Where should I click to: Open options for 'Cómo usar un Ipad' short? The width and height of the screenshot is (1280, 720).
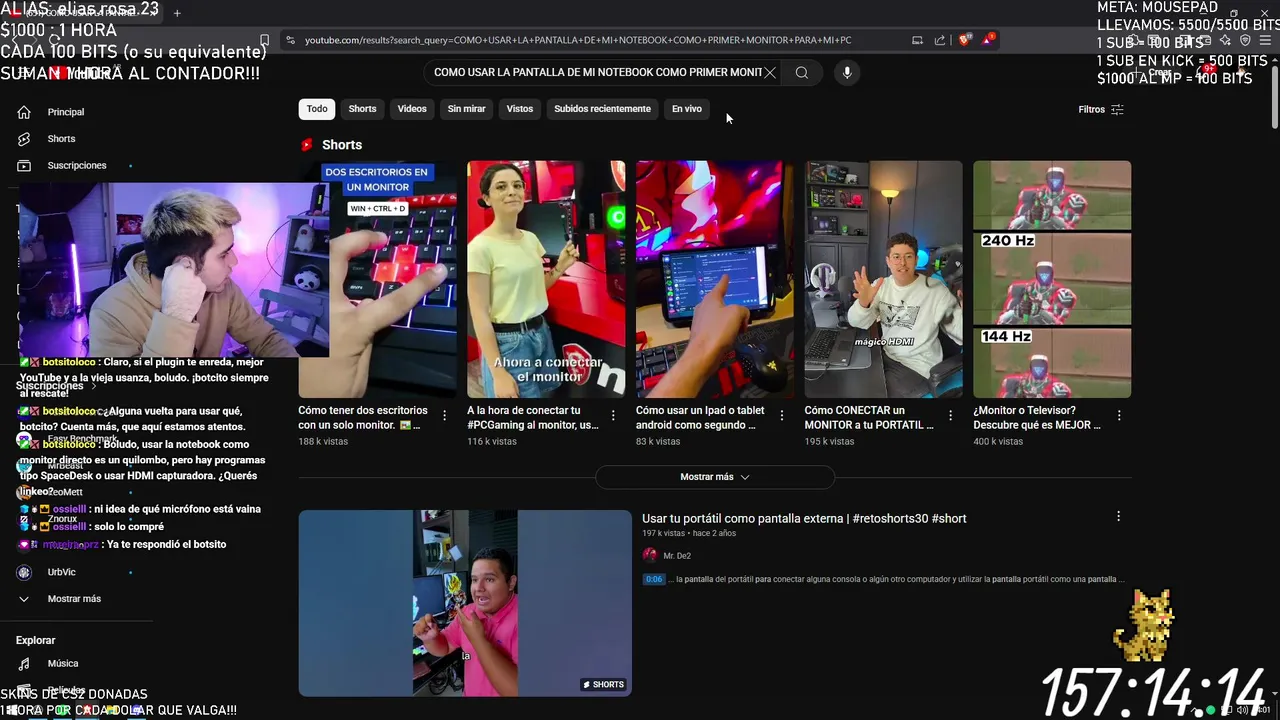[782, 415]
